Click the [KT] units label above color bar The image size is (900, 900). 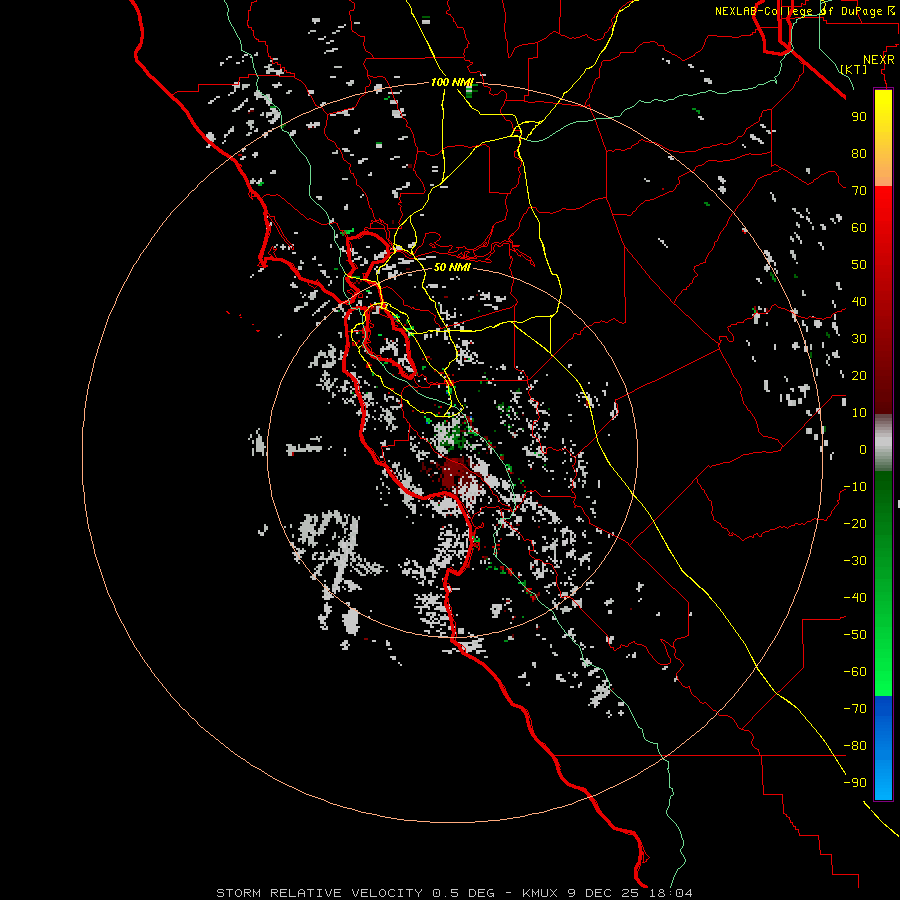pos(854,69)
